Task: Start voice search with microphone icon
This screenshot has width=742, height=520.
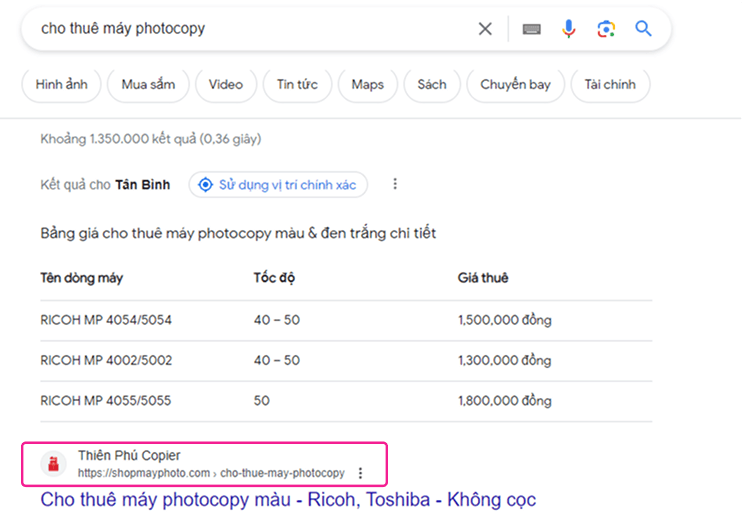Action: click(x=568, y=29)
